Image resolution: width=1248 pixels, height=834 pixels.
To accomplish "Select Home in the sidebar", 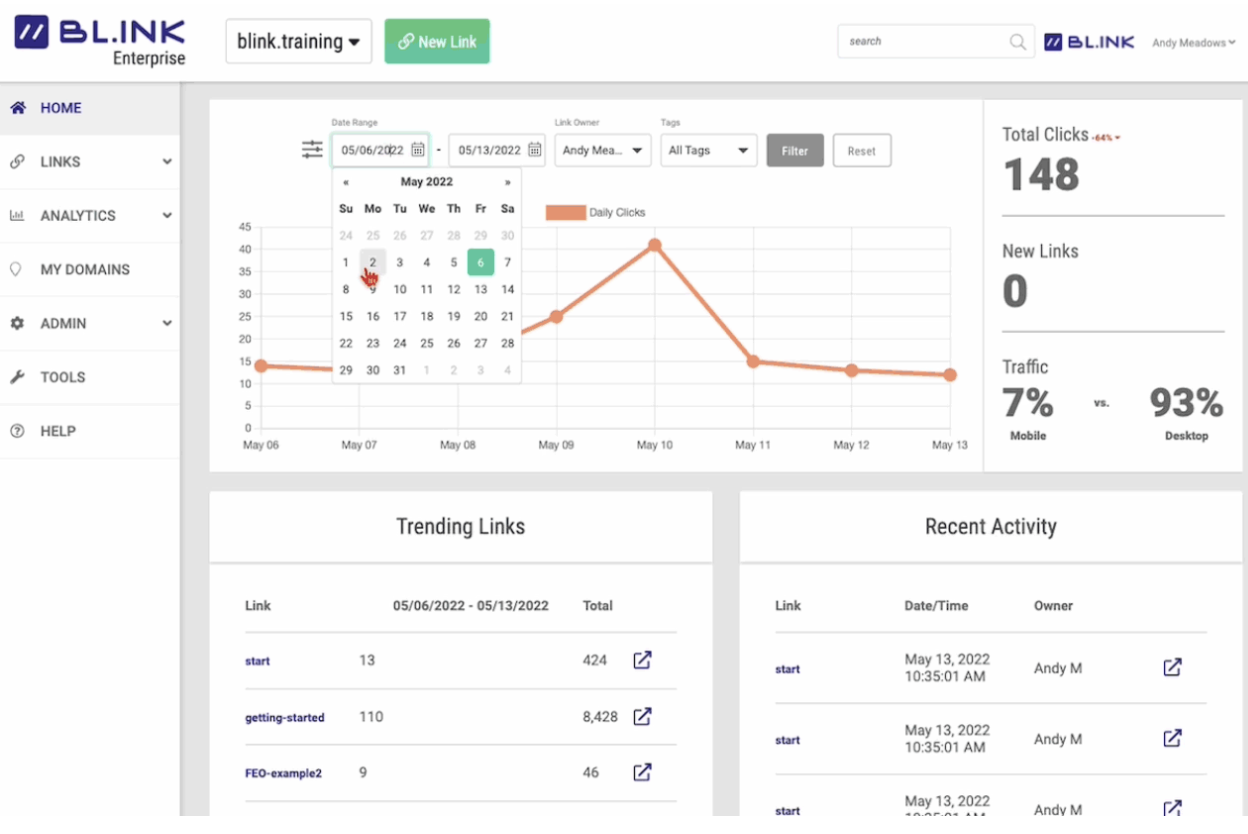I will (90, 108).
